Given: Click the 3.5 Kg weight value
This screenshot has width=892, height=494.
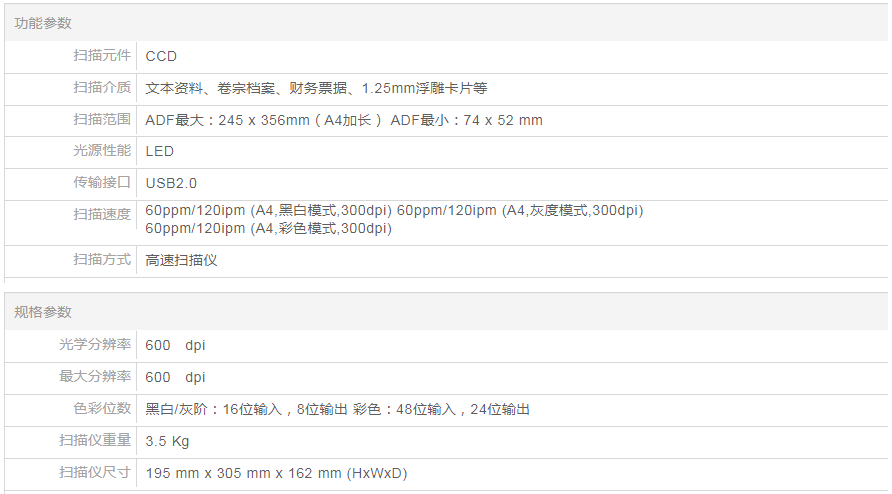Looking at the screenshot, I should [167, 441].
